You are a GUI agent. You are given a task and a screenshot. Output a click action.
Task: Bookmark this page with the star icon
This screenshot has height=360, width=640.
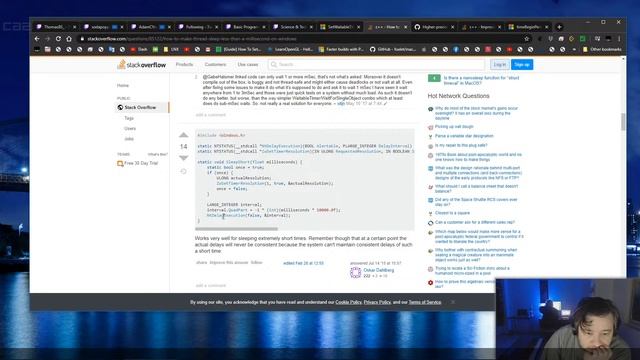[527, 39]
